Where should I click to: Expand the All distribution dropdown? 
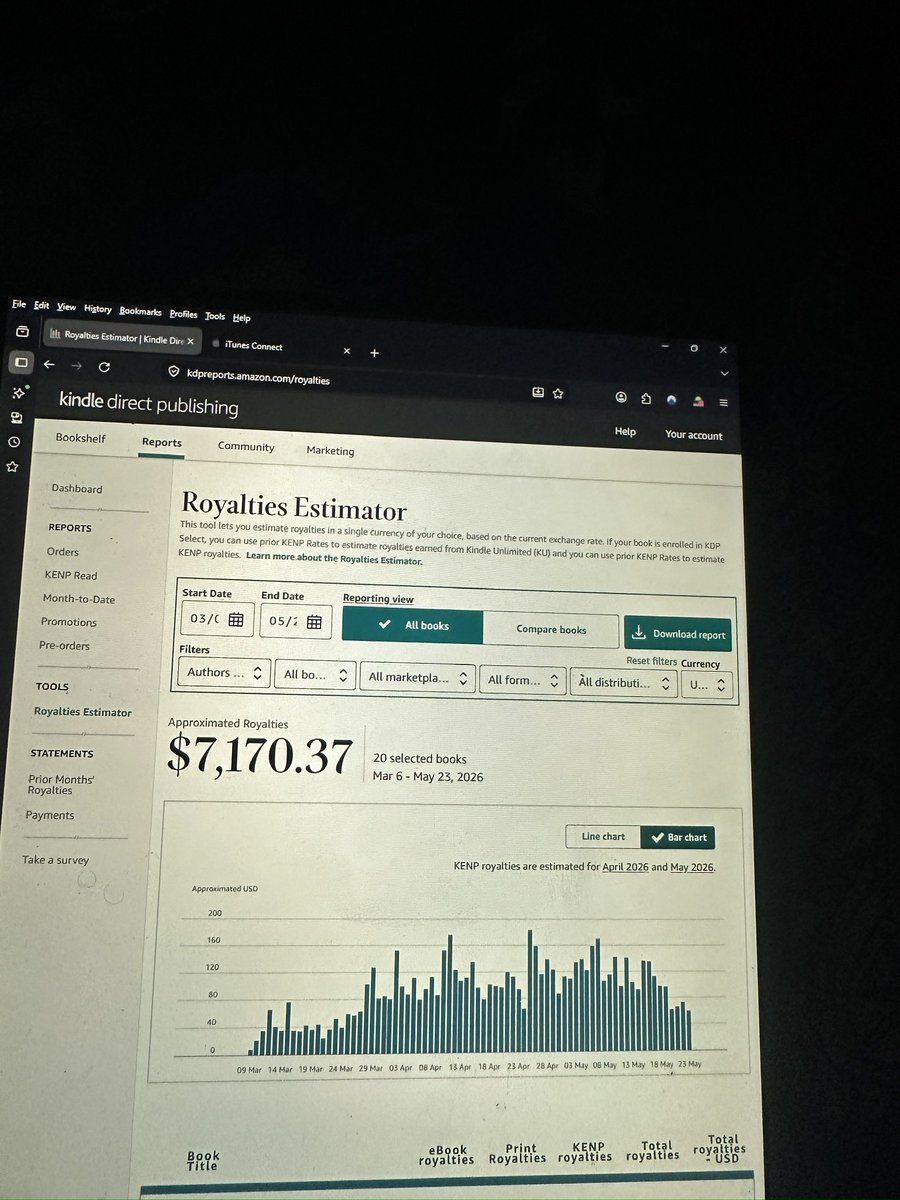point(624,683)
